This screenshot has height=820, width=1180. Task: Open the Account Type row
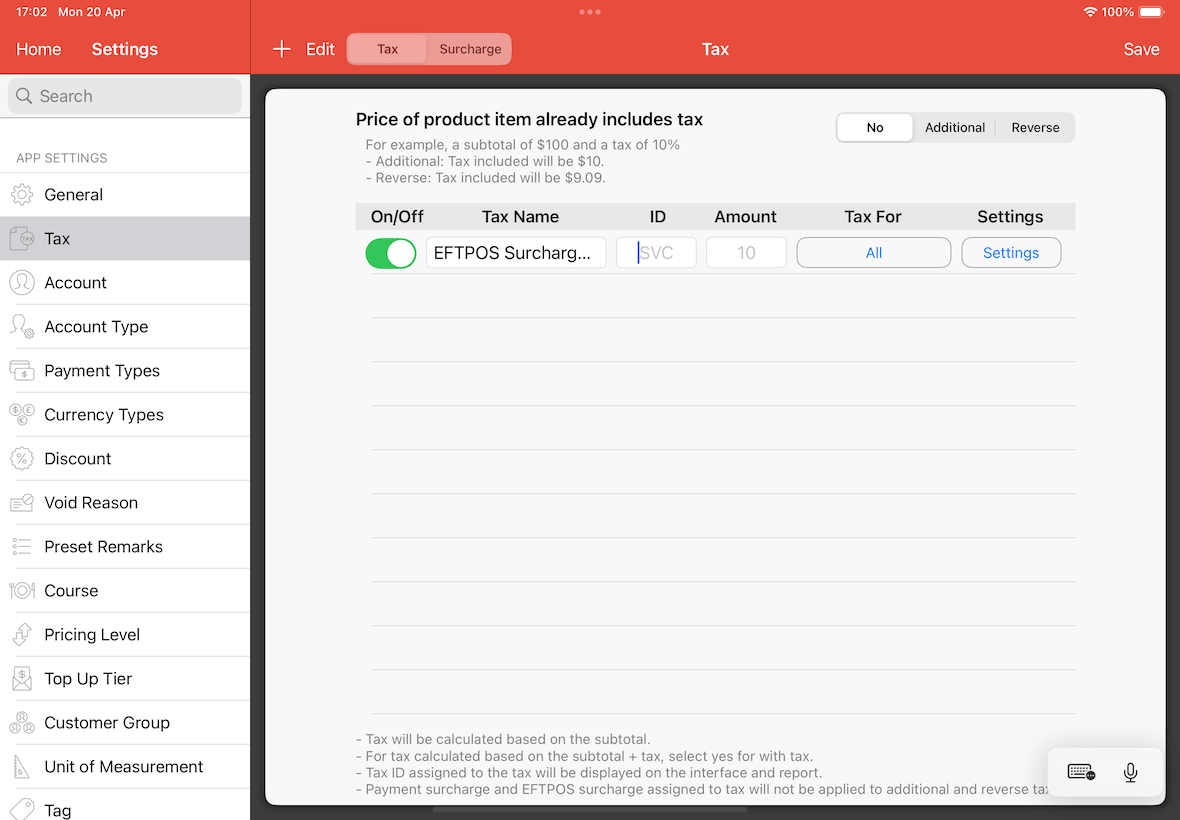125,326
